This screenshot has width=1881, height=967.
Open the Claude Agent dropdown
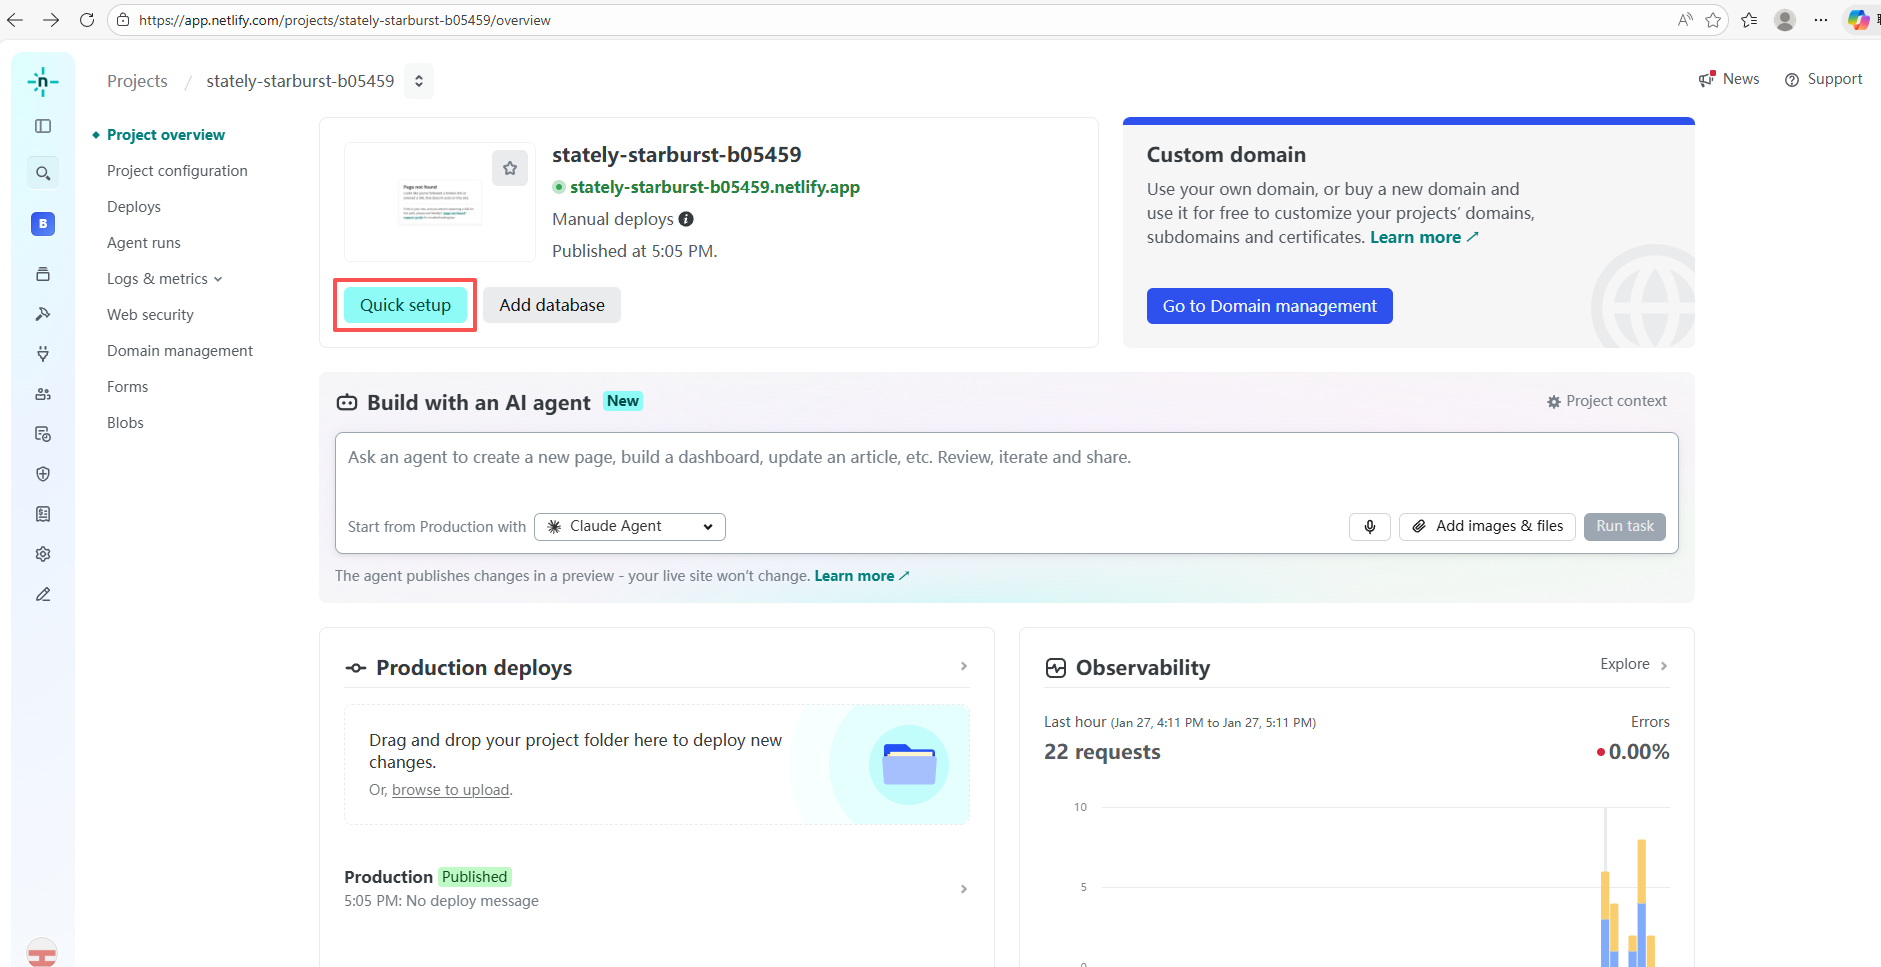(x=630, y=526)
